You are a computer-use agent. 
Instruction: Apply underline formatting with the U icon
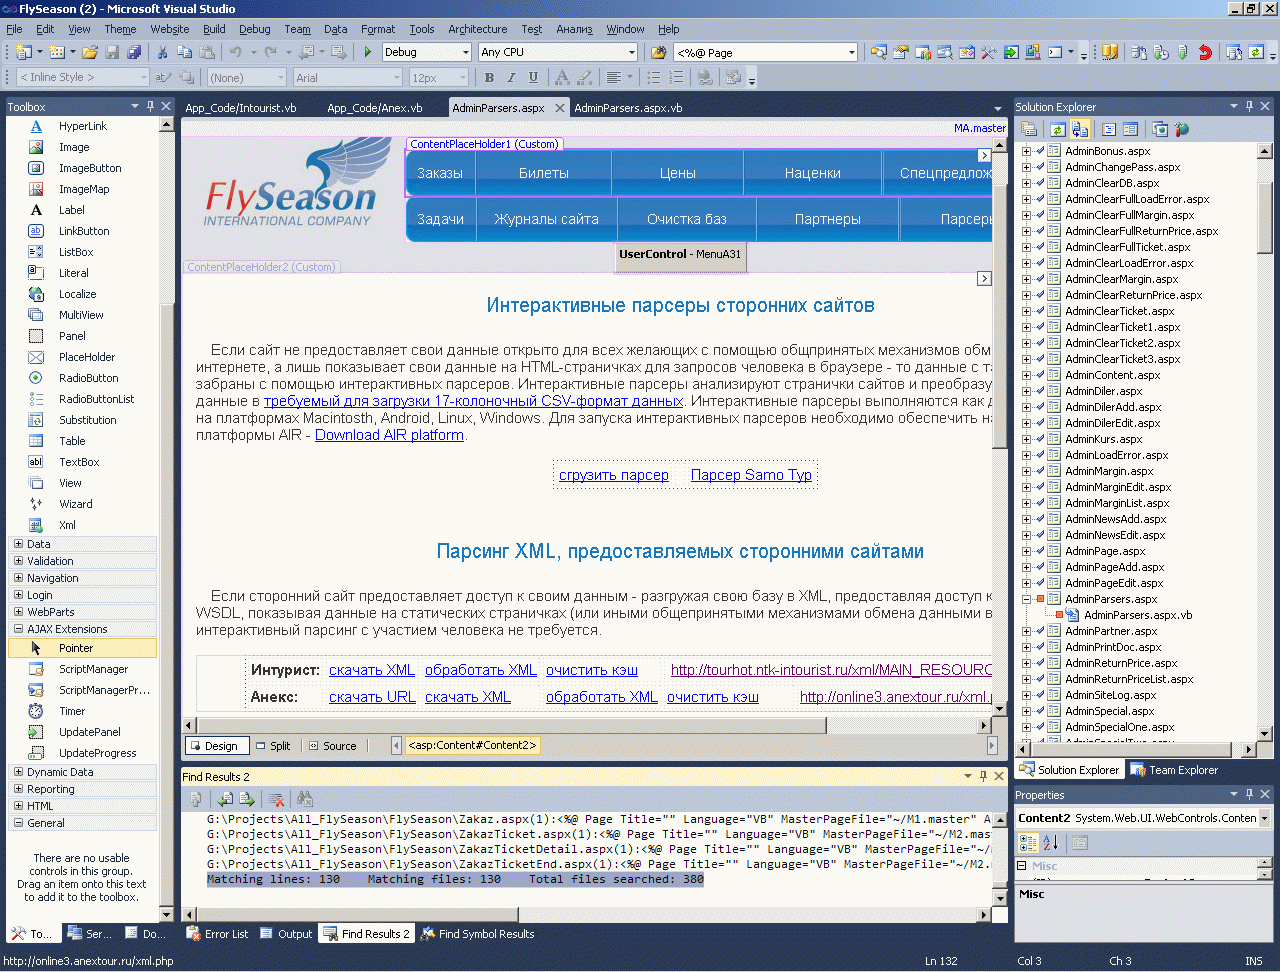pyautogui.click(x=533, y=77)
